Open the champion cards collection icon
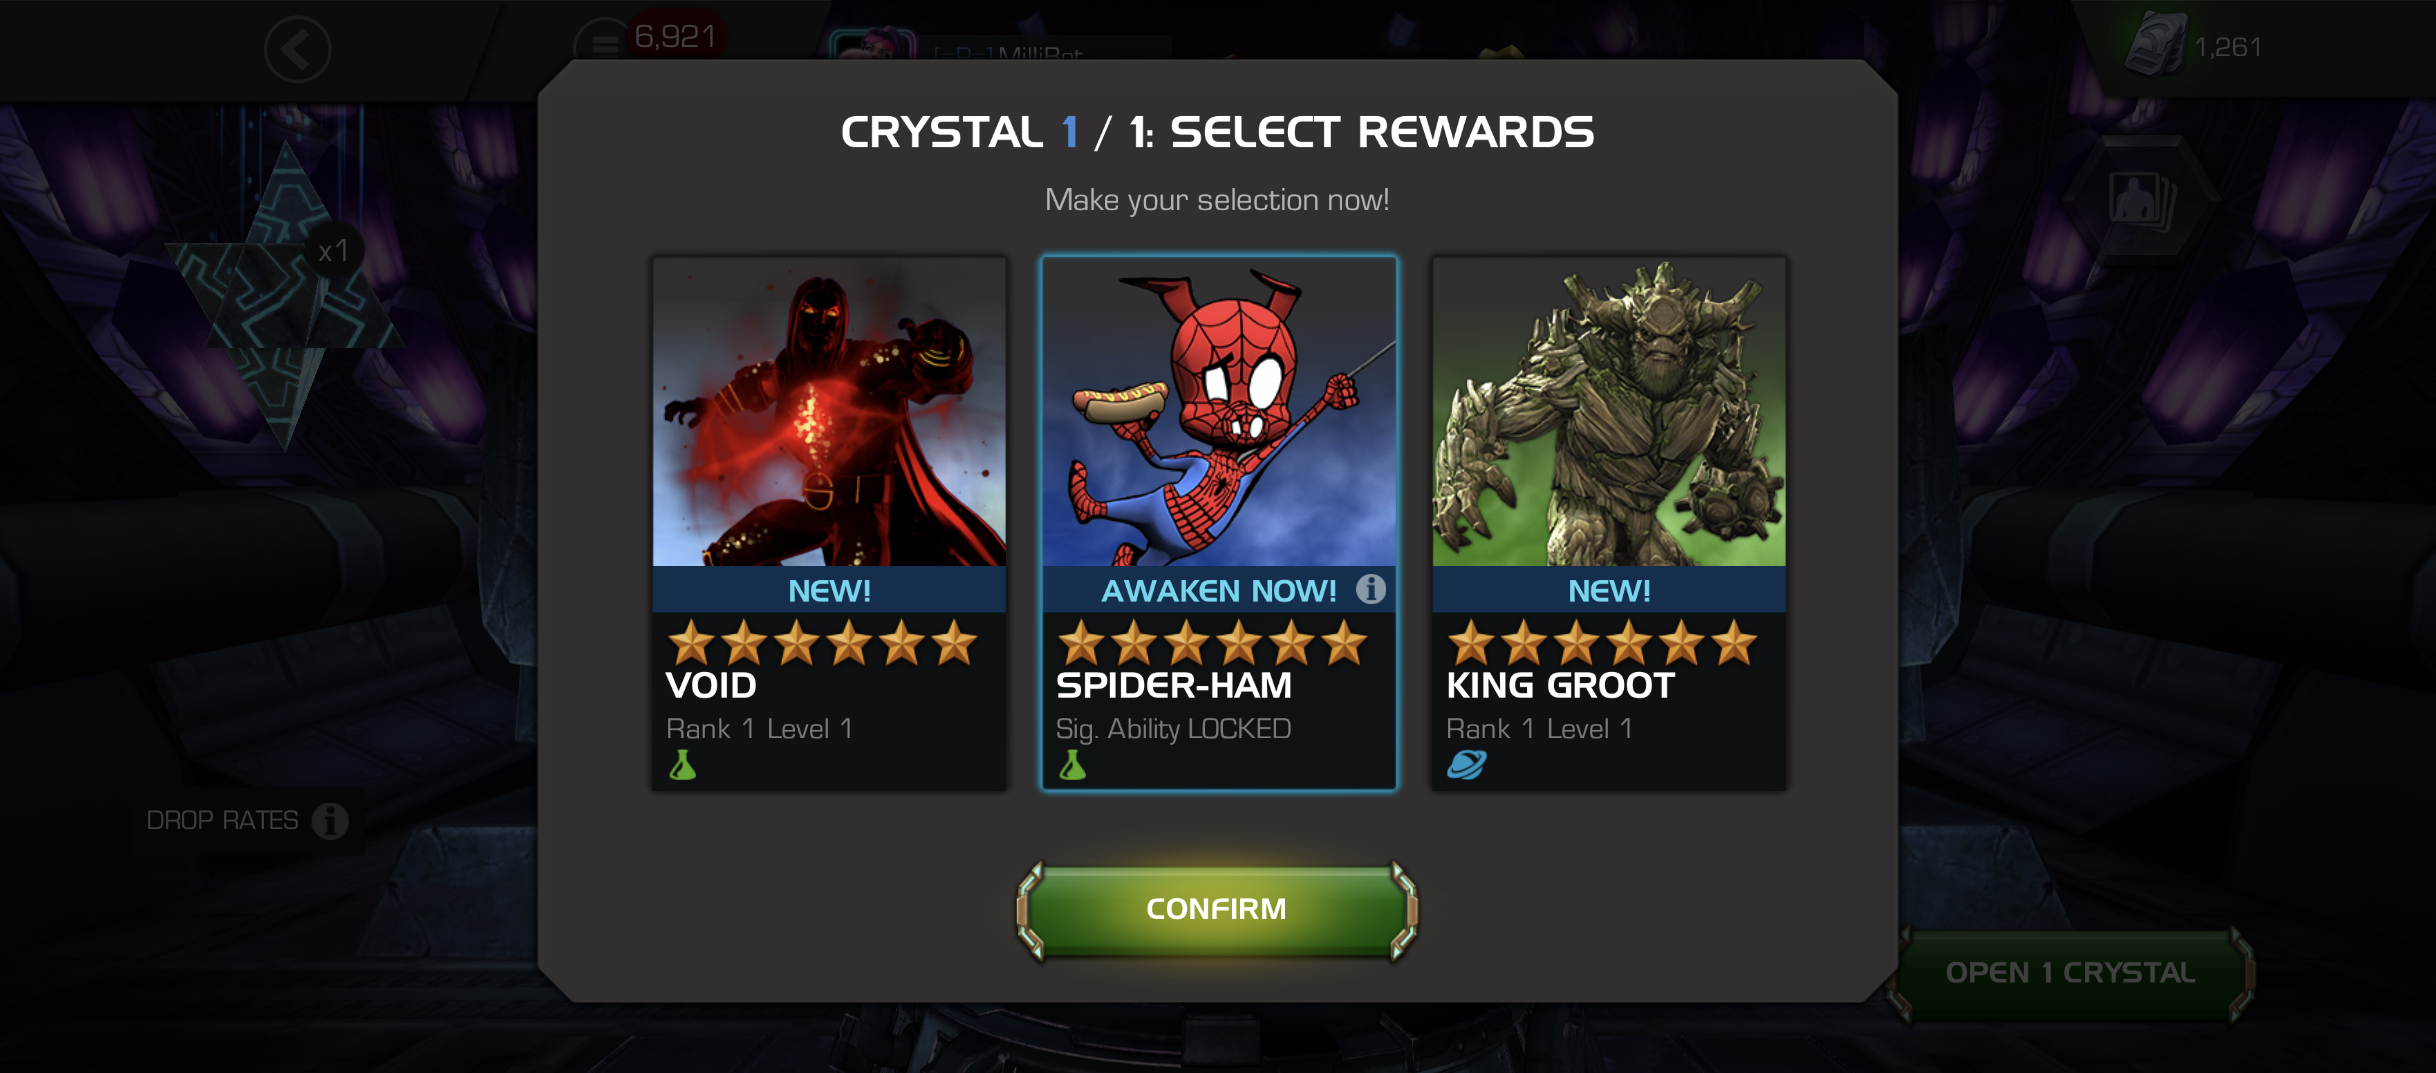Viewport: 2436px width, 1073px height. pyautogui.click(x=2141, y=198)
